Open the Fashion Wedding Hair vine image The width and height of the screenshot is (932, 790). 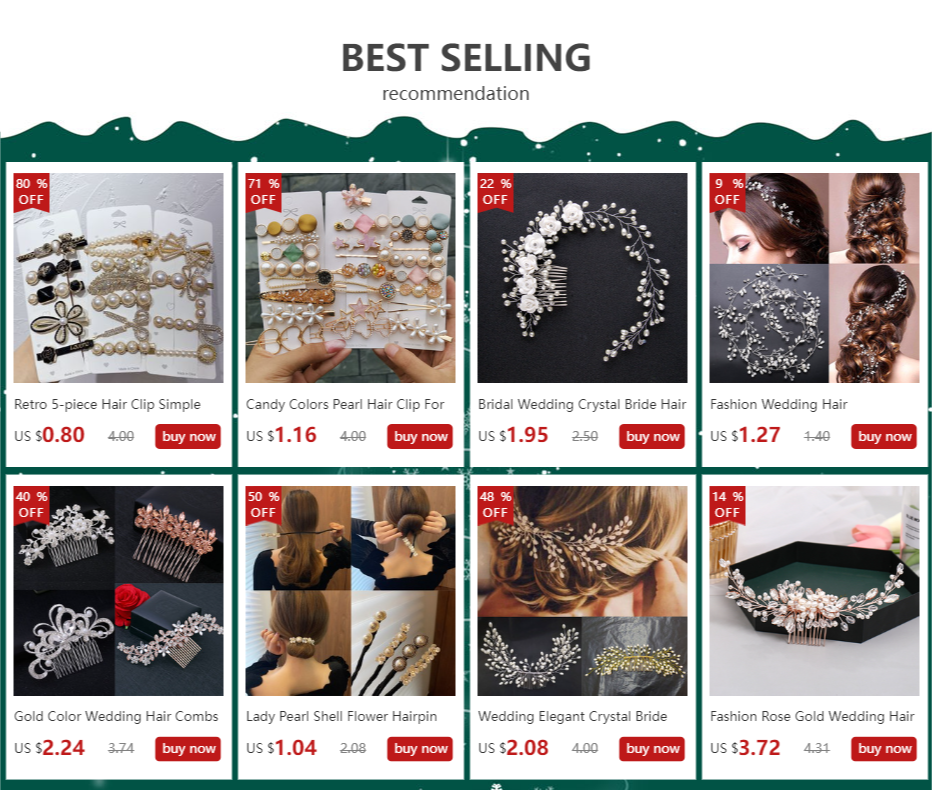click(x=814, y=278)
